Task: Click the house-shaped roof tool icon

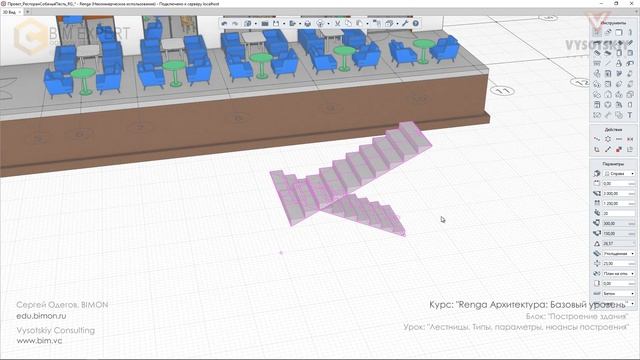Action: point(608,95)
